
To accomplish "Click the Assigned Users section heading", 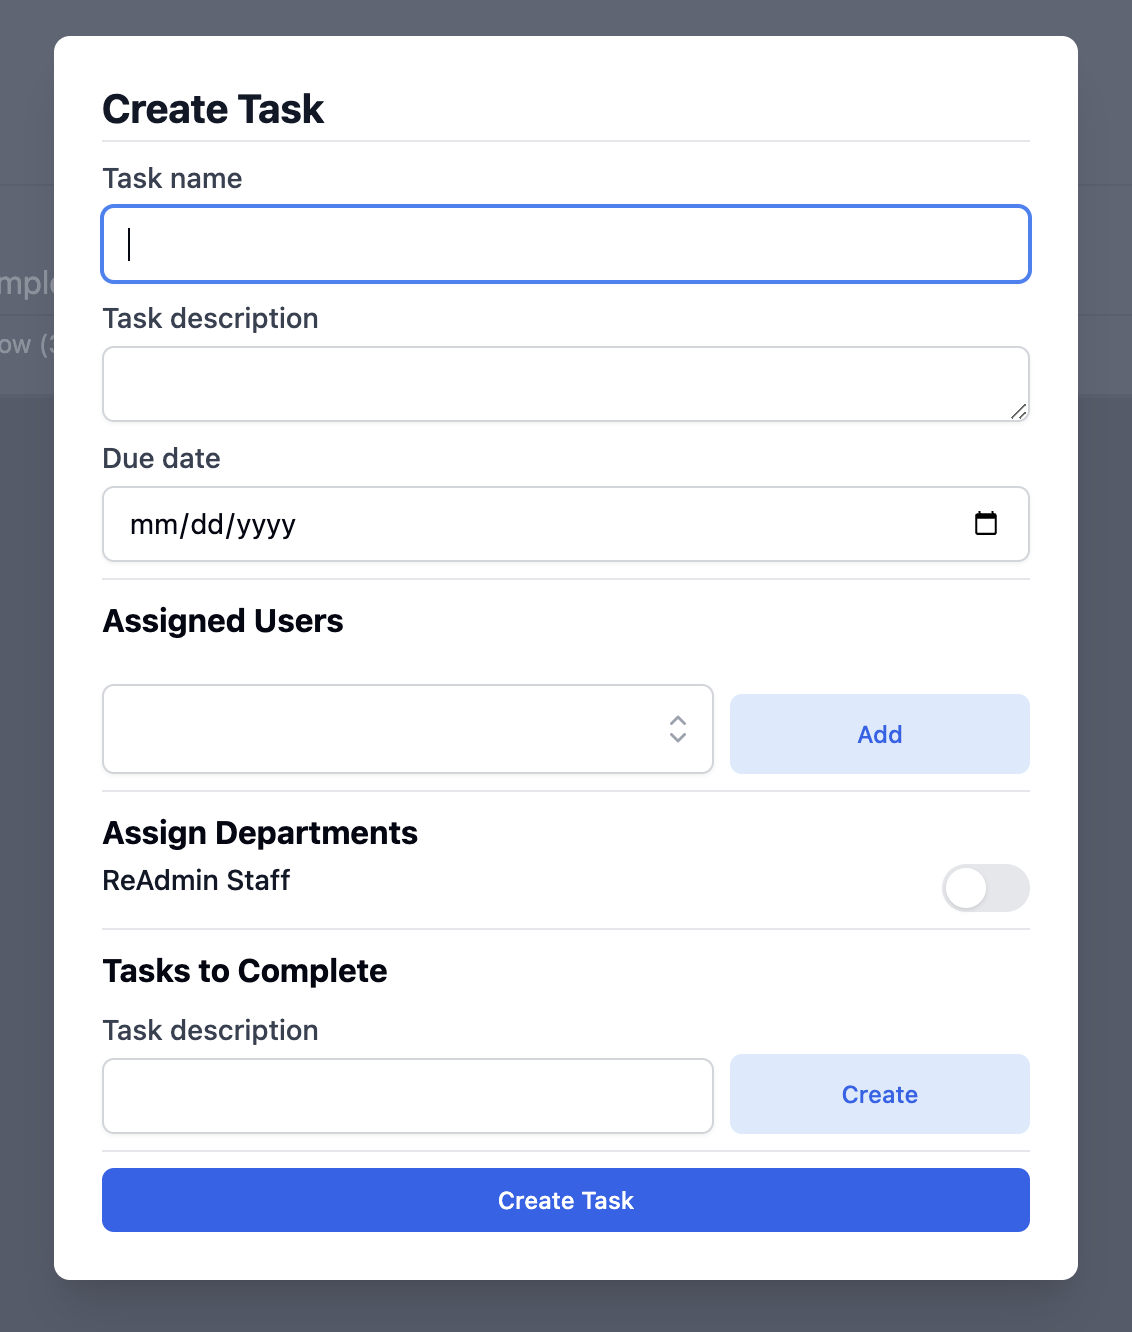I will tap(222, 620).
